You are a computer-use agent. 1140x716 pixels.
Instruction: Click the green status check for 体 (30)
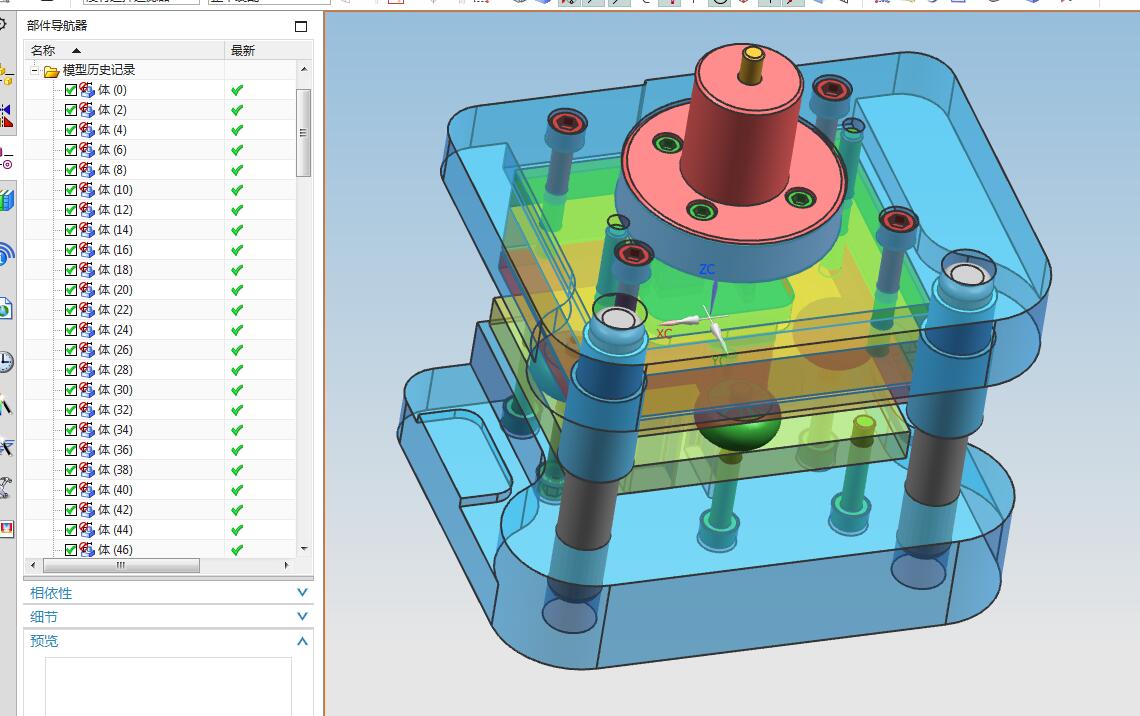(x=237, y=390)
